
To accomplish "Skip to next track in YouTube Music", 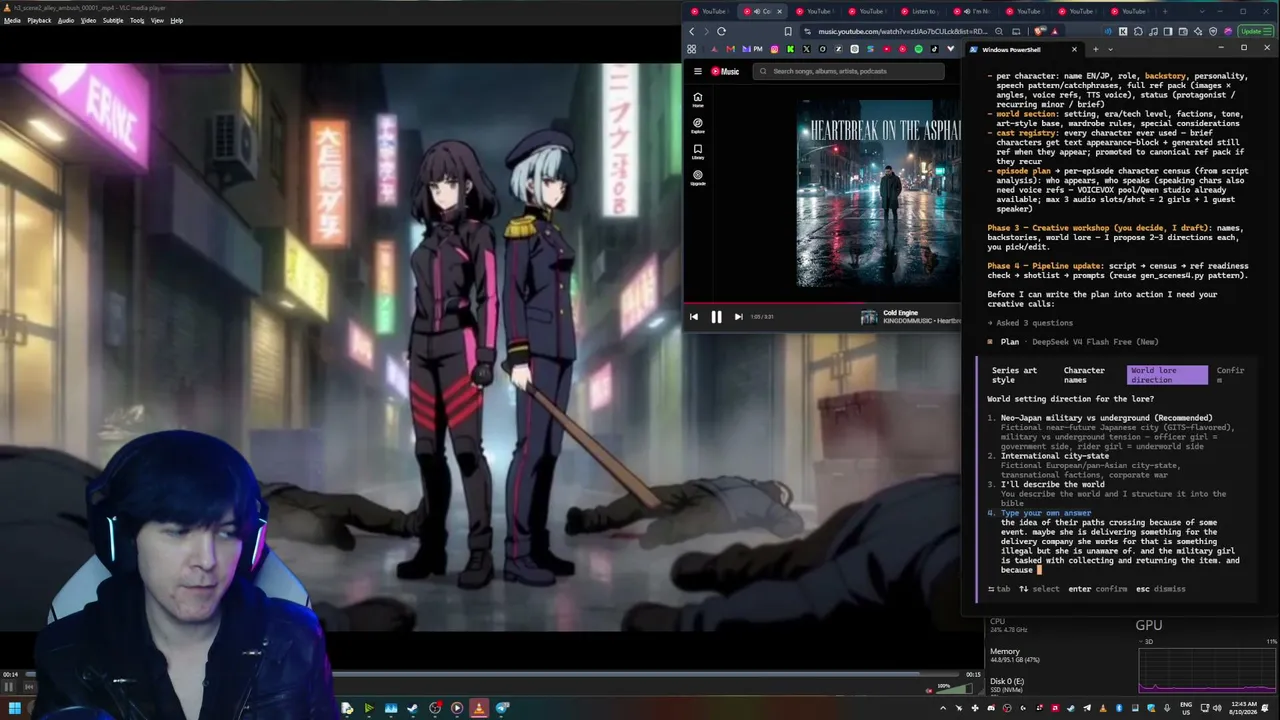I will 738,317.
